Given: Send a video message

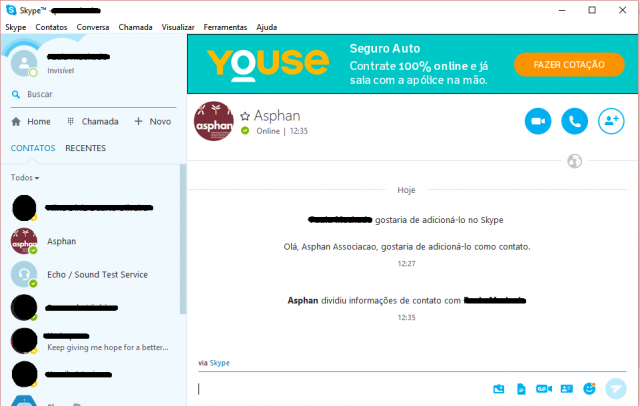Looking at the screenshot, I should coord(544,389).
